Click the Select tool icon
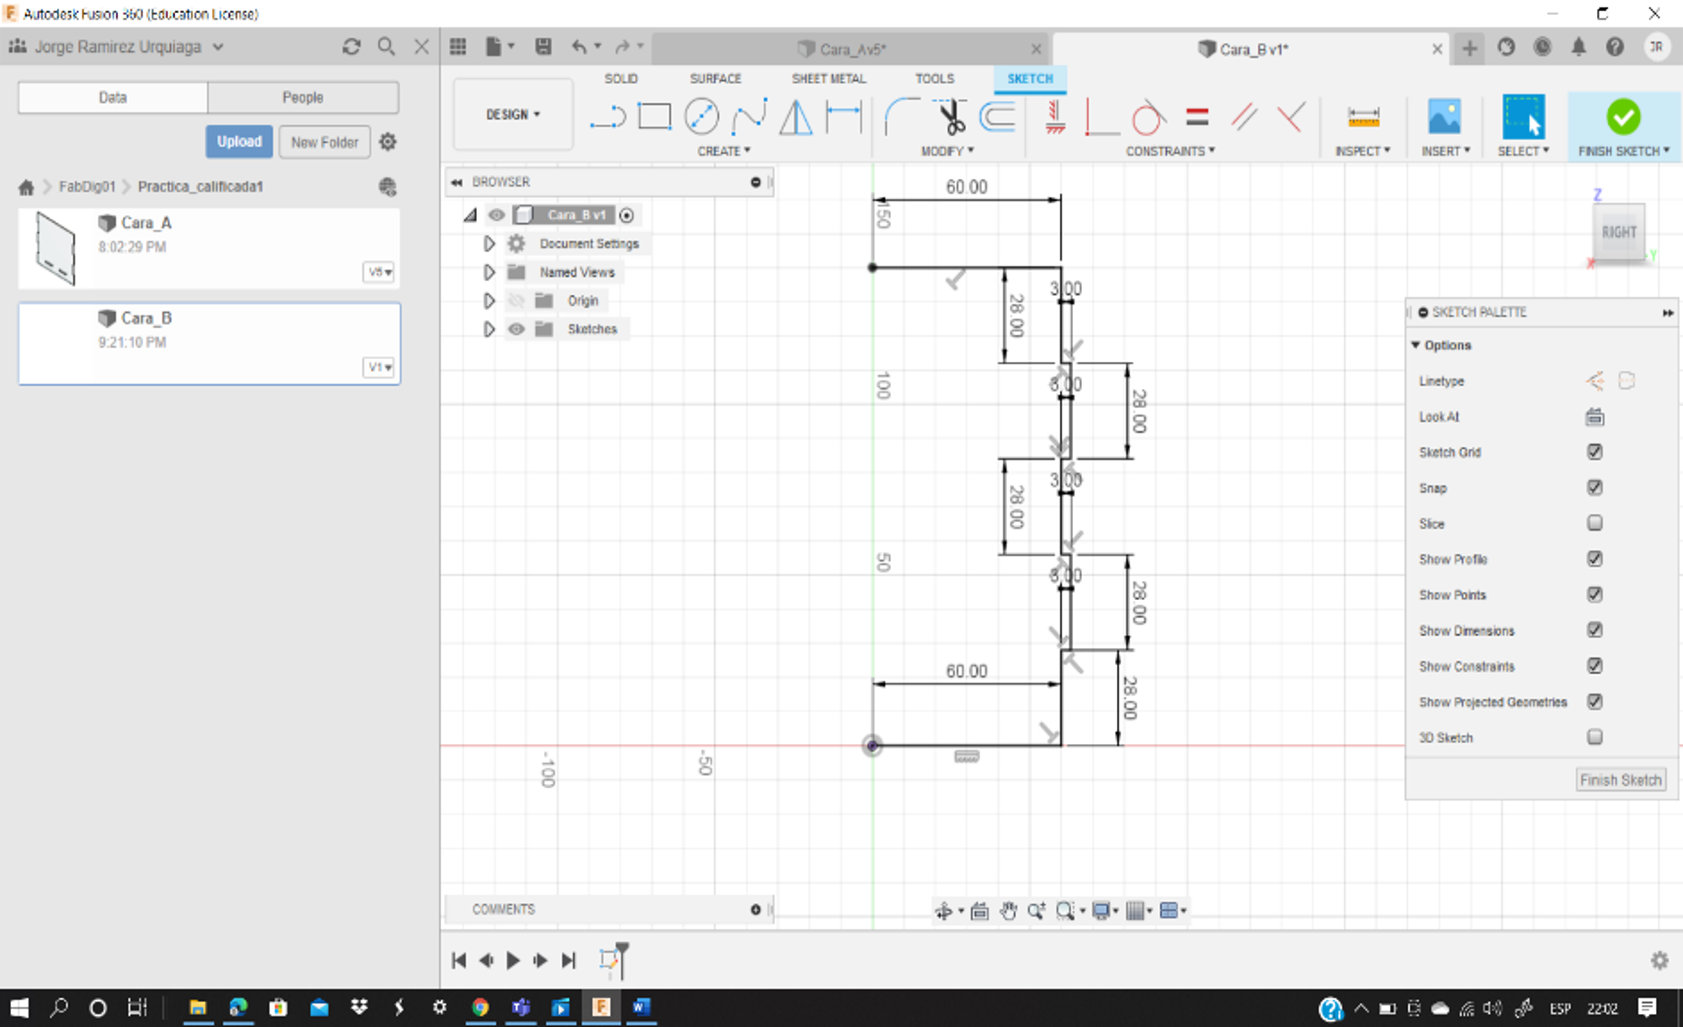Screen dimensions: 1683x1027 pos(1523,117)
